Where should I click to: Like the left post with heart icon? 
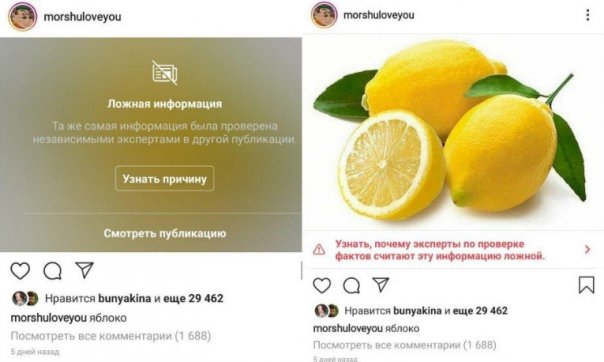pos(20,271)
